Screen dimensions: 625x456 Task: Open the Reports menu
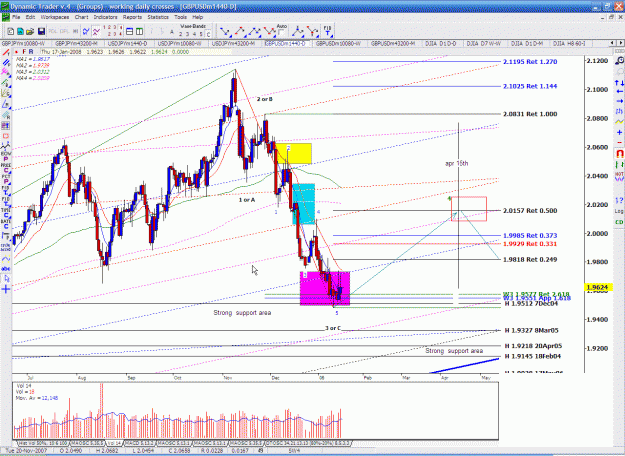[x=132, y=17]
